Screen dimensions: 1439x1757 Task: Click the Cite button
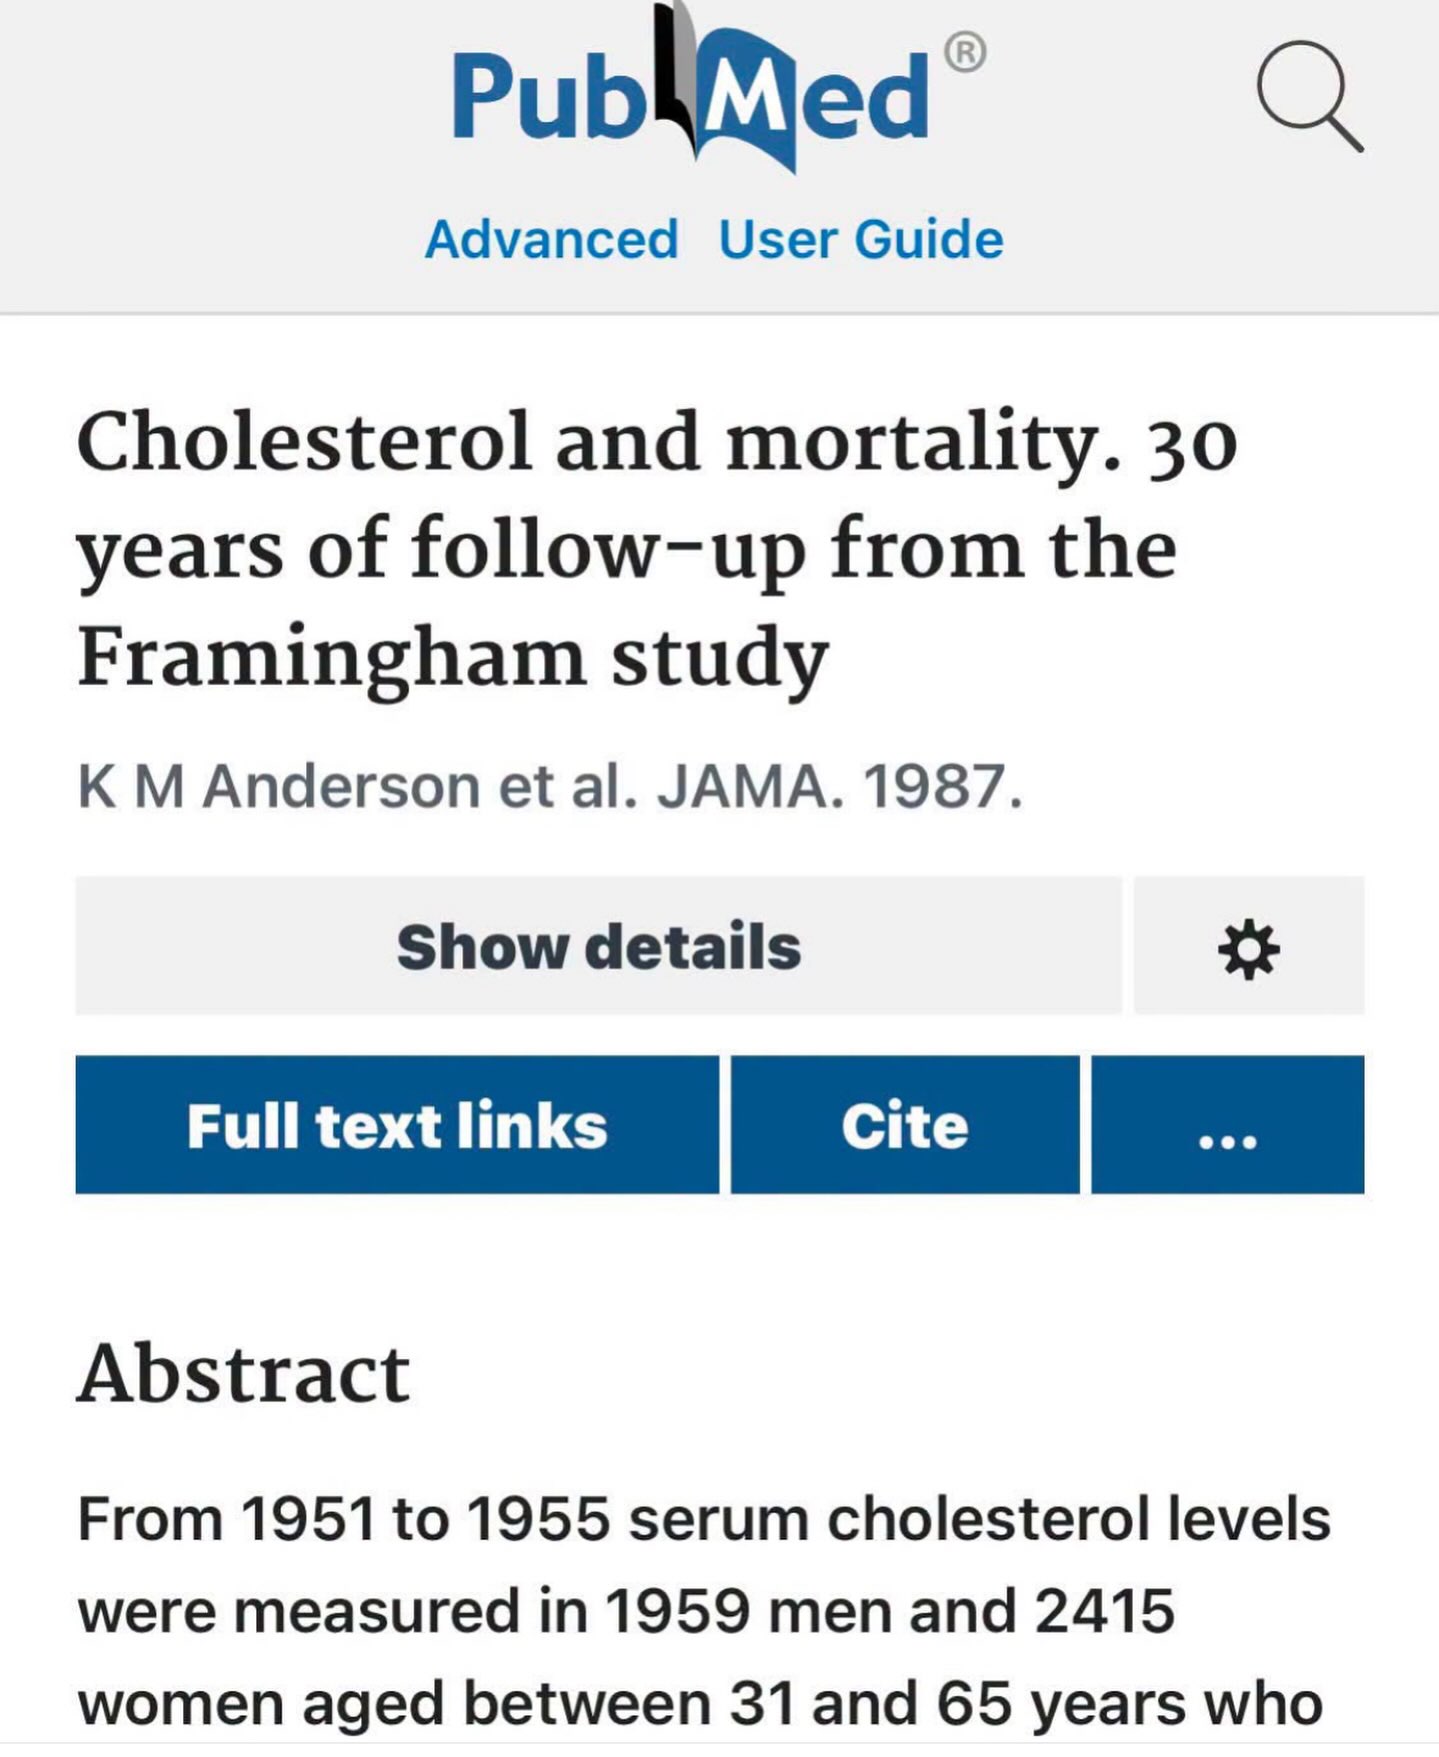905,1125
